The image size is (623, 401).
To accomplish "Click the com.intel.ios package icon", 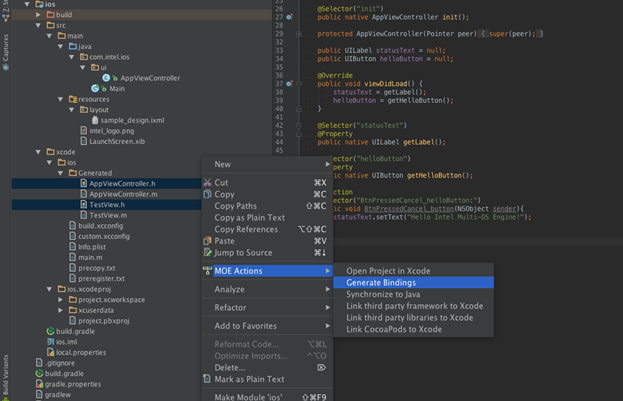I will coord(84,57).
